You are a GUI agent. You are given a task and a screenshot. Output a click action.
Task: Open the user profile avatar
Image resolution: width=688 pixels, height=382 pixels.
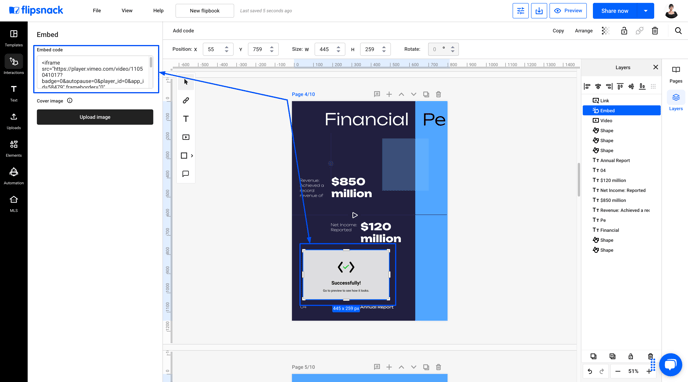pyautogui.click(x=671, y=11)
